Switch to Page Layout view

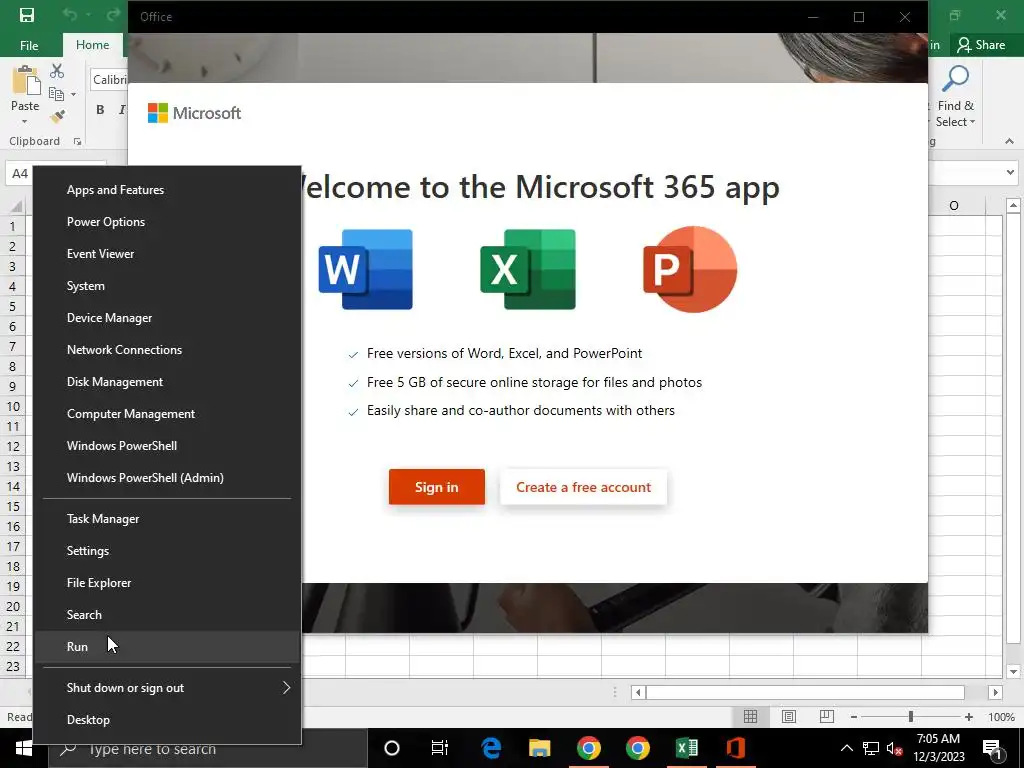(789, 717)
